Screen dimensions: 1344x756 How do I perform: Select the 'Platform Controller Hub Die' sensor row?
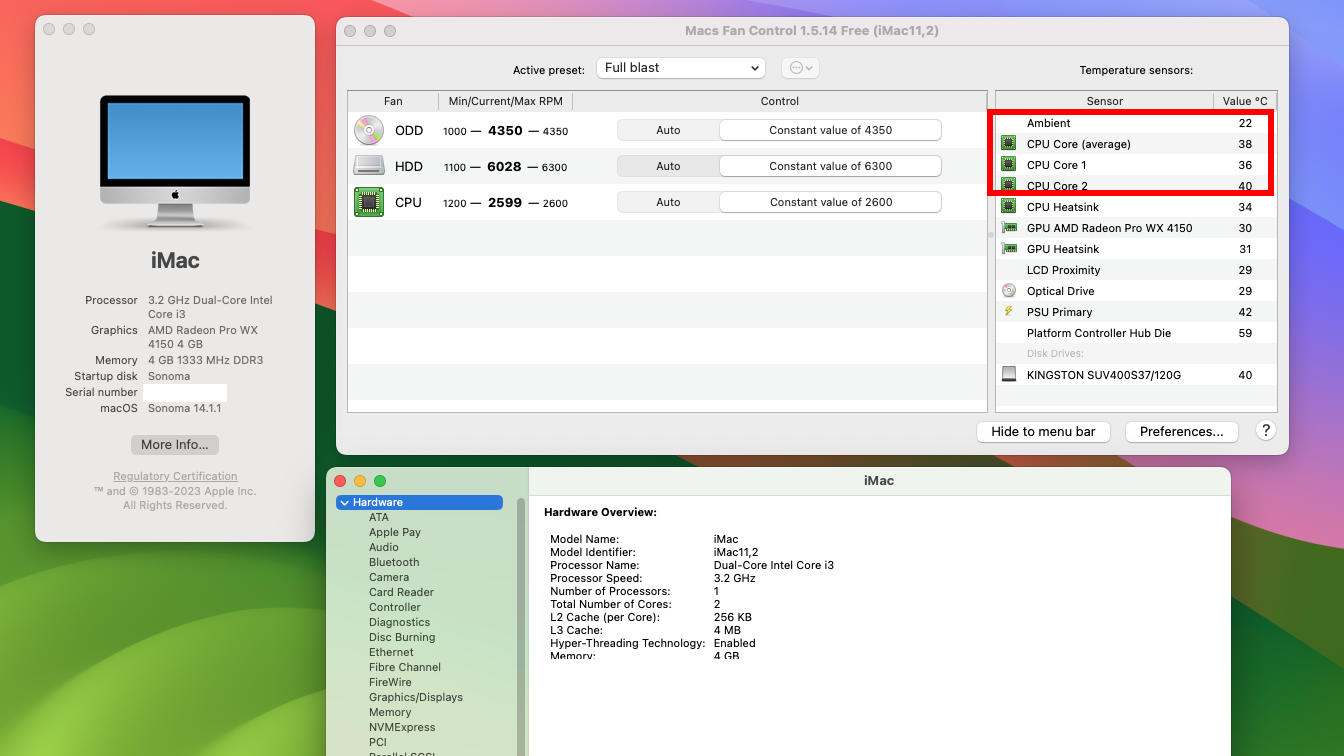pos(1137,333)
